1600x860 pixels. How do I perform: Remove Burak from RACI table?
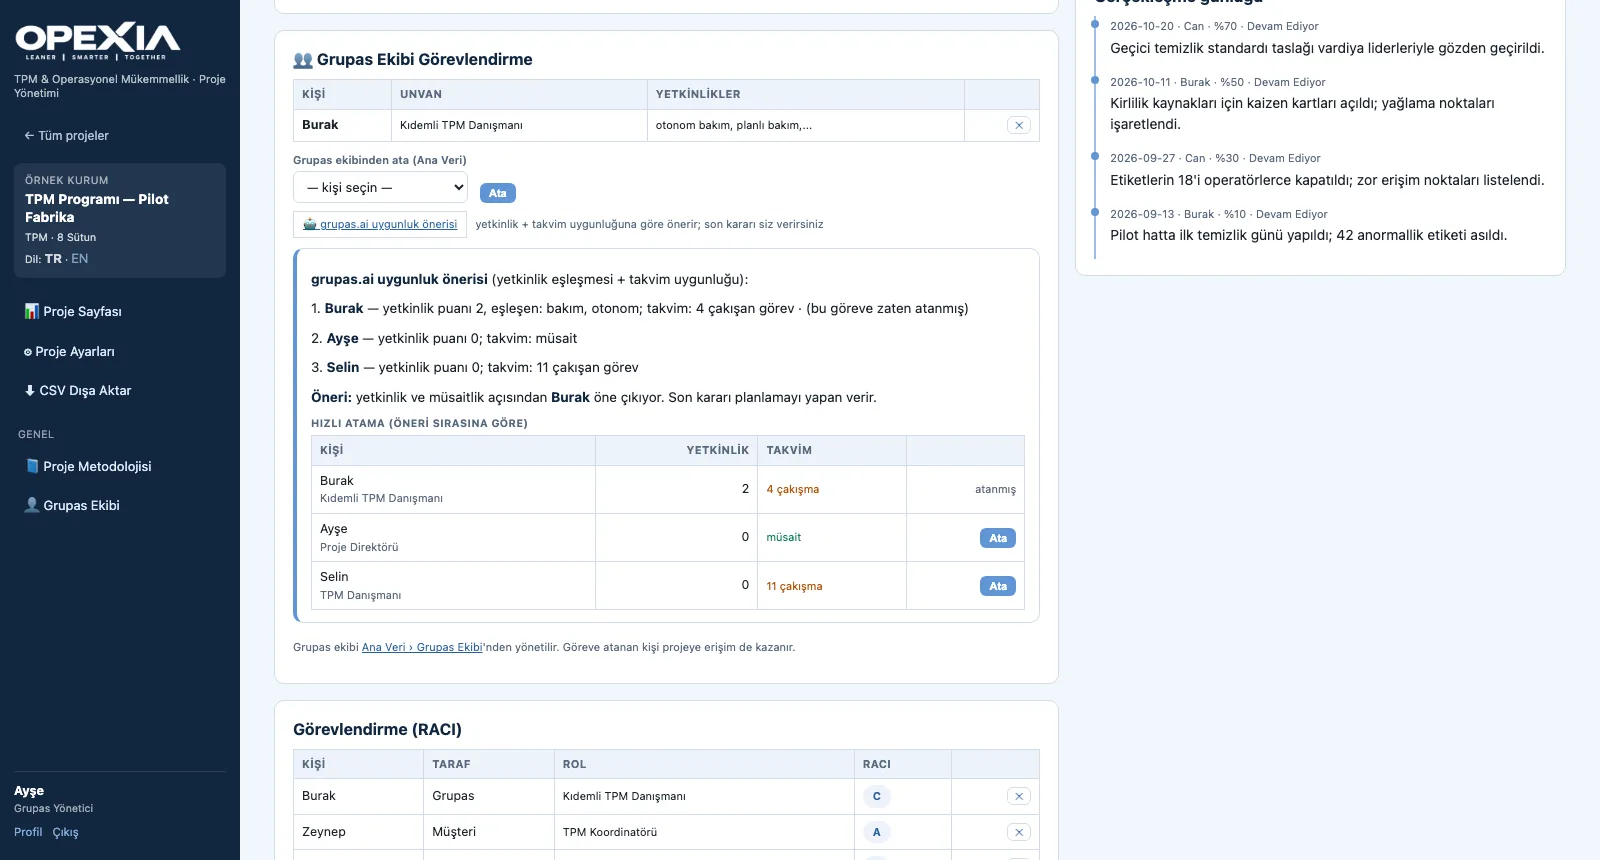pos(1019,797)
